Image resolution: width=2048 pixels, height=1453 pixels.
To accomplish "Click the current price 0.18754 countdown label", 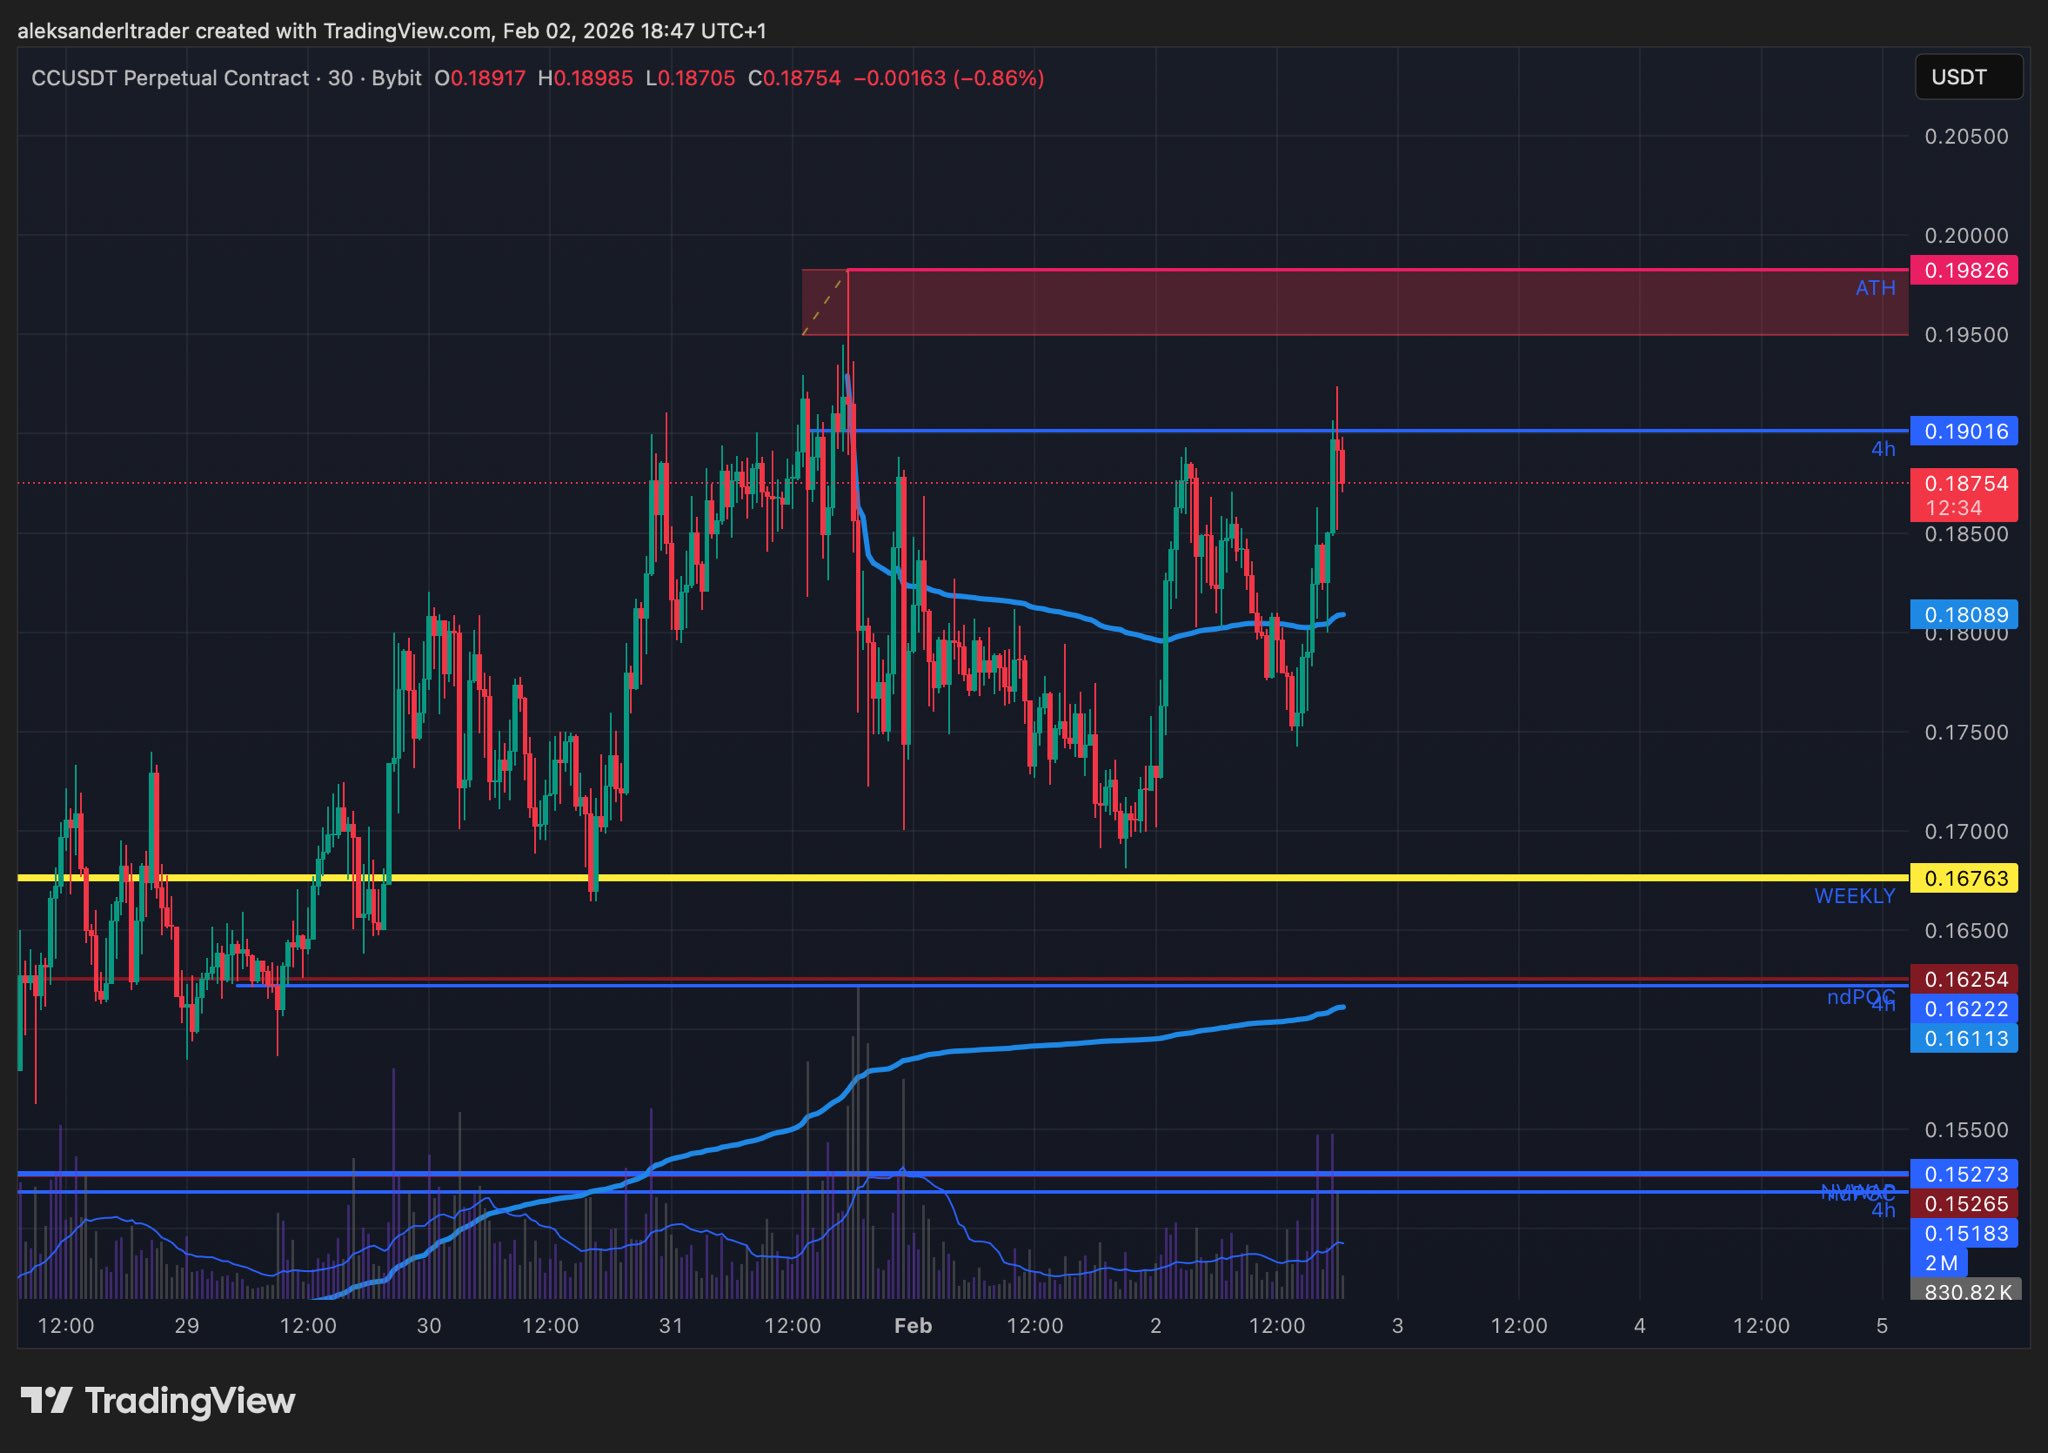I will point(1964,495).
